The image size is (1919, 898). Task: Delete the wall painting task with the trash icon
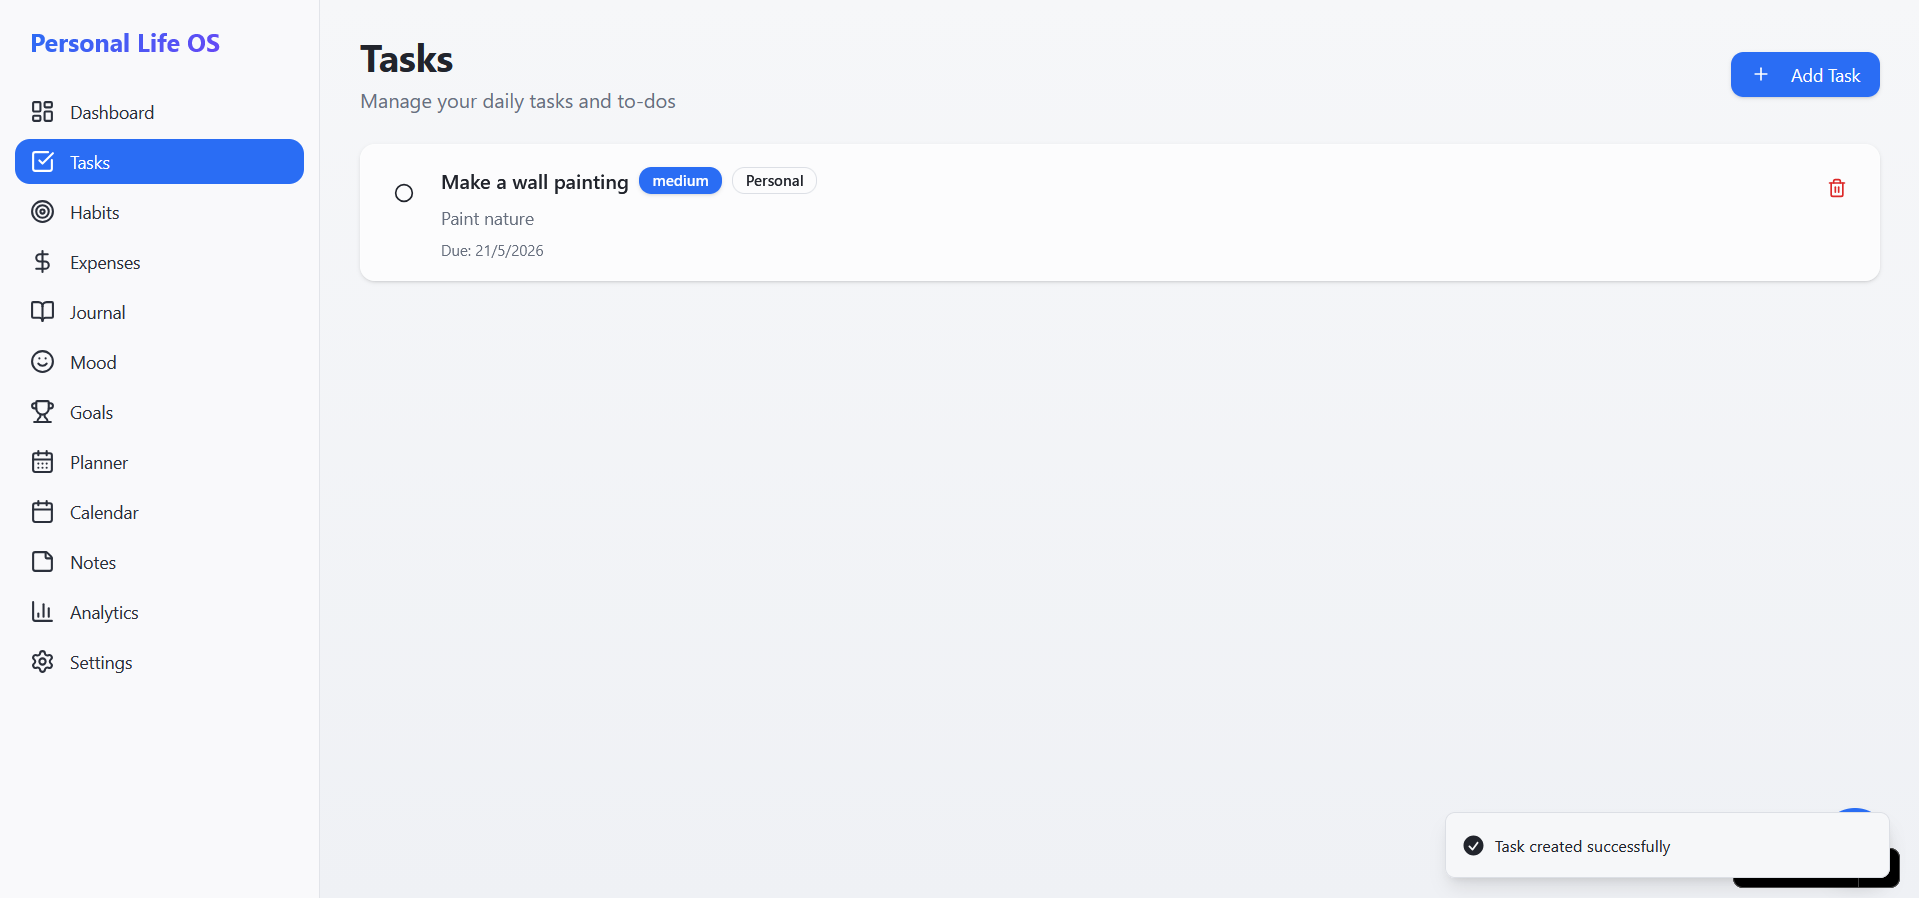(1836, 188)
